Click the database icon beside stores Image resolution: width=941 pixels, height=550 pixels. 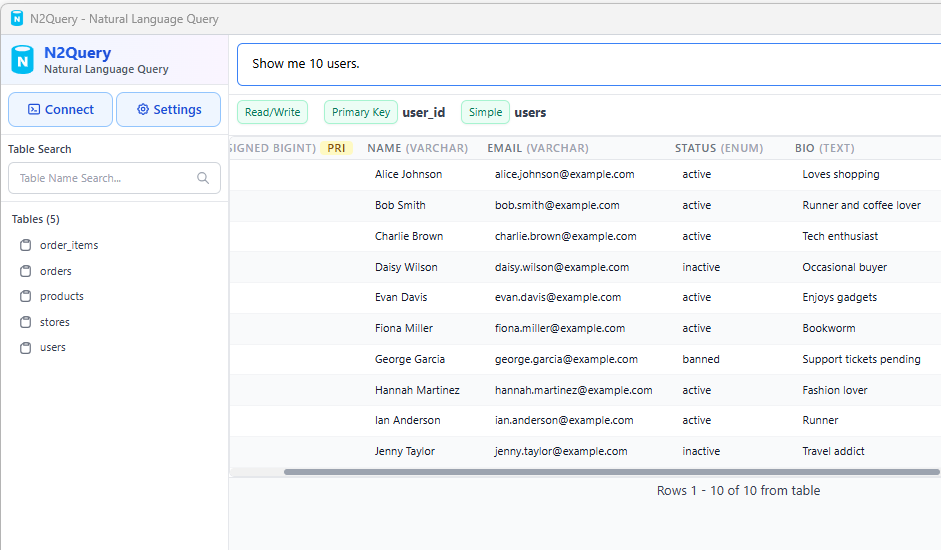pyautogui.click(x=25, y=322)
